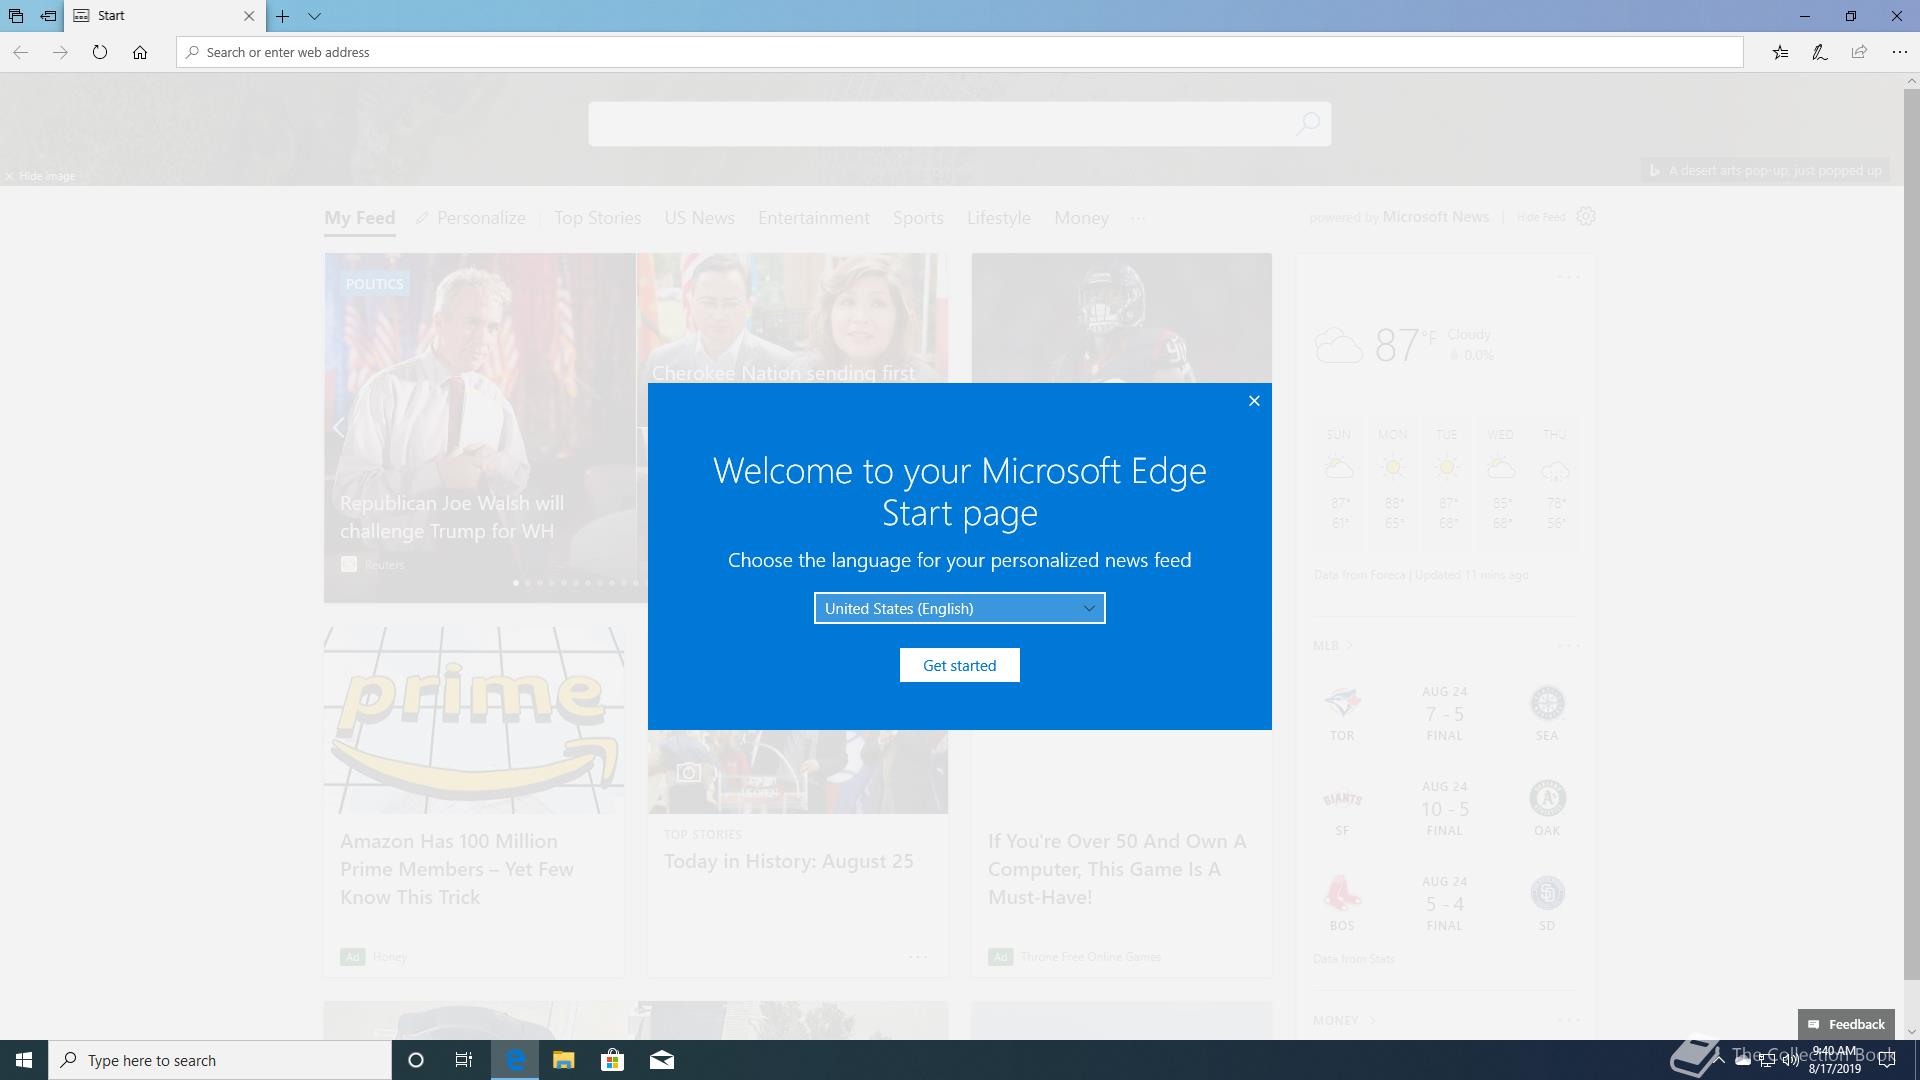Open the tab preview chevron
Screen dimensions: 1920x1080
314,16
